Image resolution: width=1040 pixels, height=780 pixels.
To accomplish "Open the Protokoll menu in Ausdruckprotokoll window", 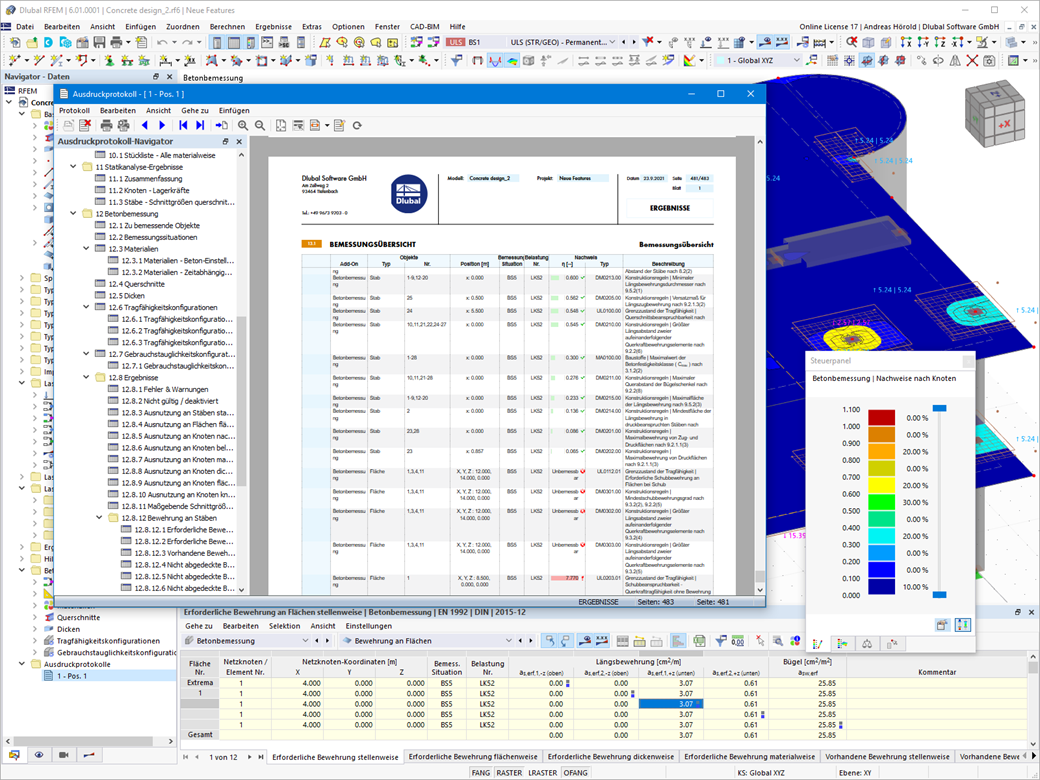I will 74,111.
